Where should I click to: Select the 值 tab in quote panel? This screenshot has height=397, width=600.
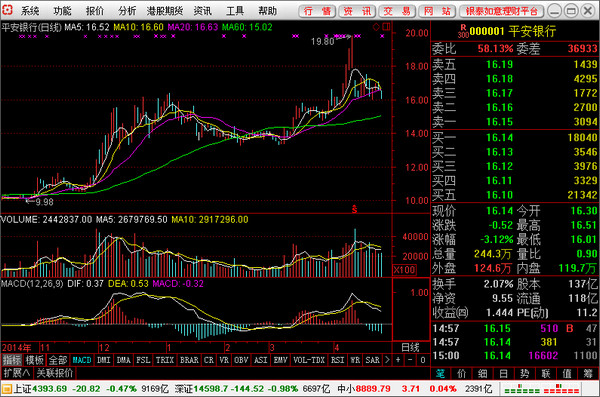point(567,373)
